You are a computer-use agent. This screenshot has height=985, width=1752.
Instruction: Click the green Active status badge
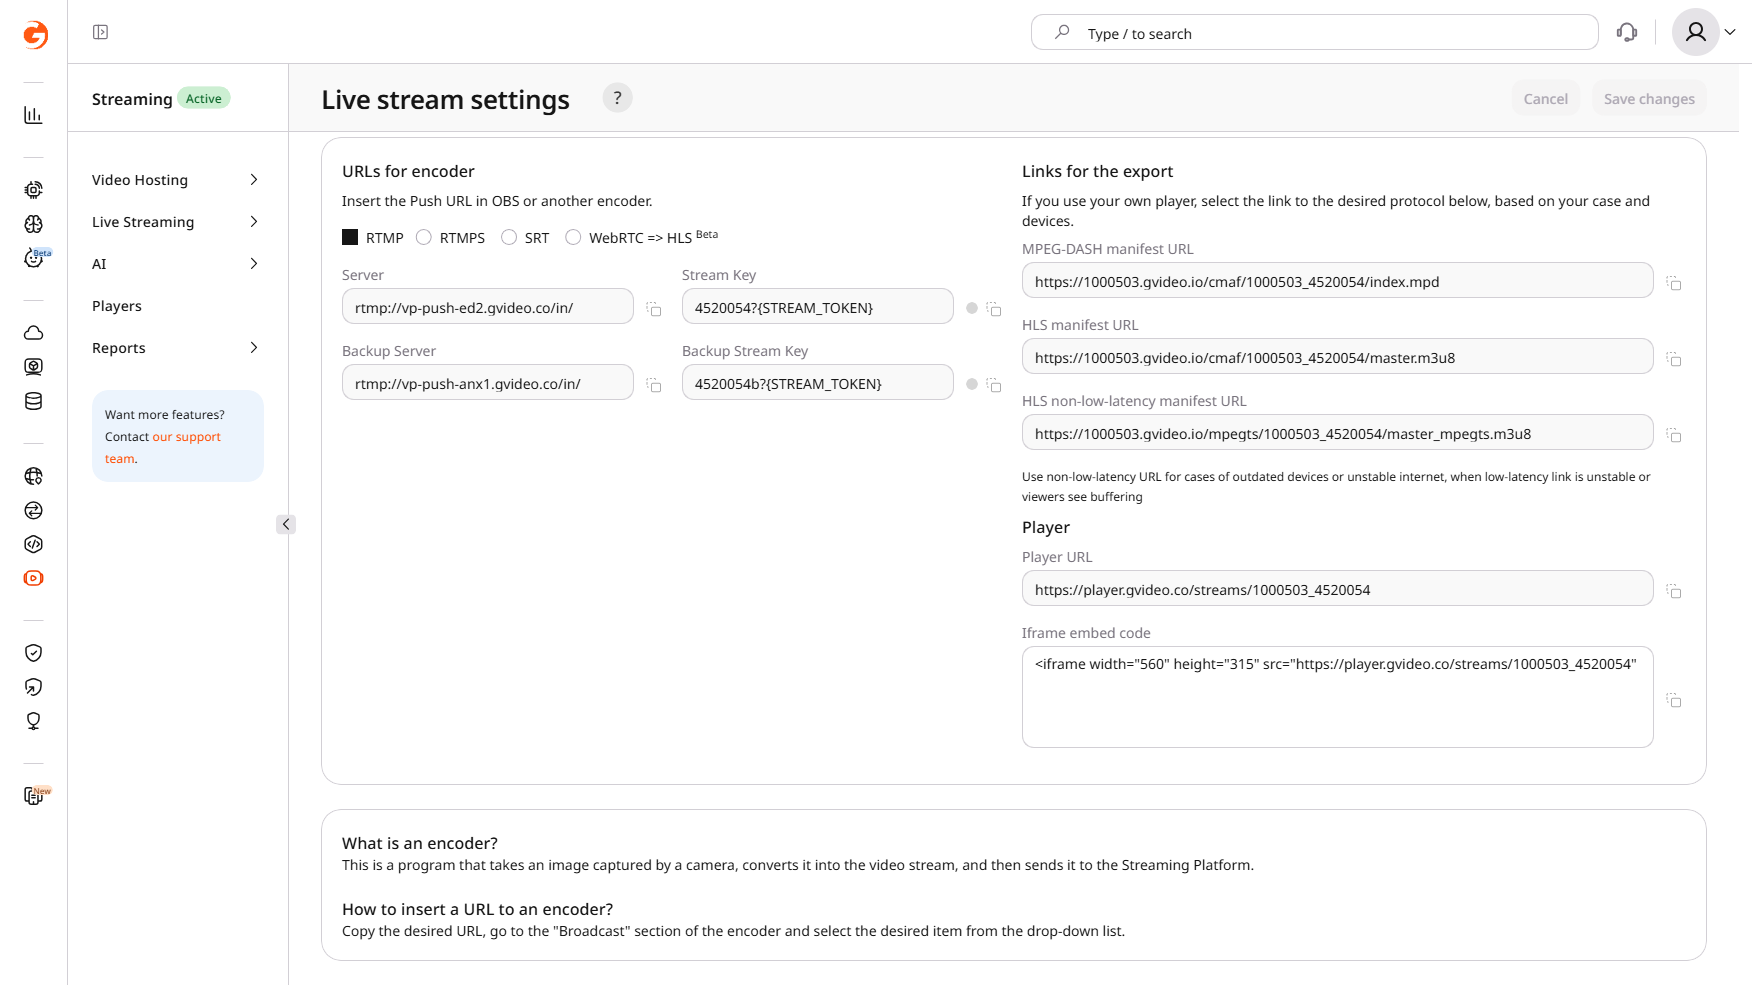(204, 98)
